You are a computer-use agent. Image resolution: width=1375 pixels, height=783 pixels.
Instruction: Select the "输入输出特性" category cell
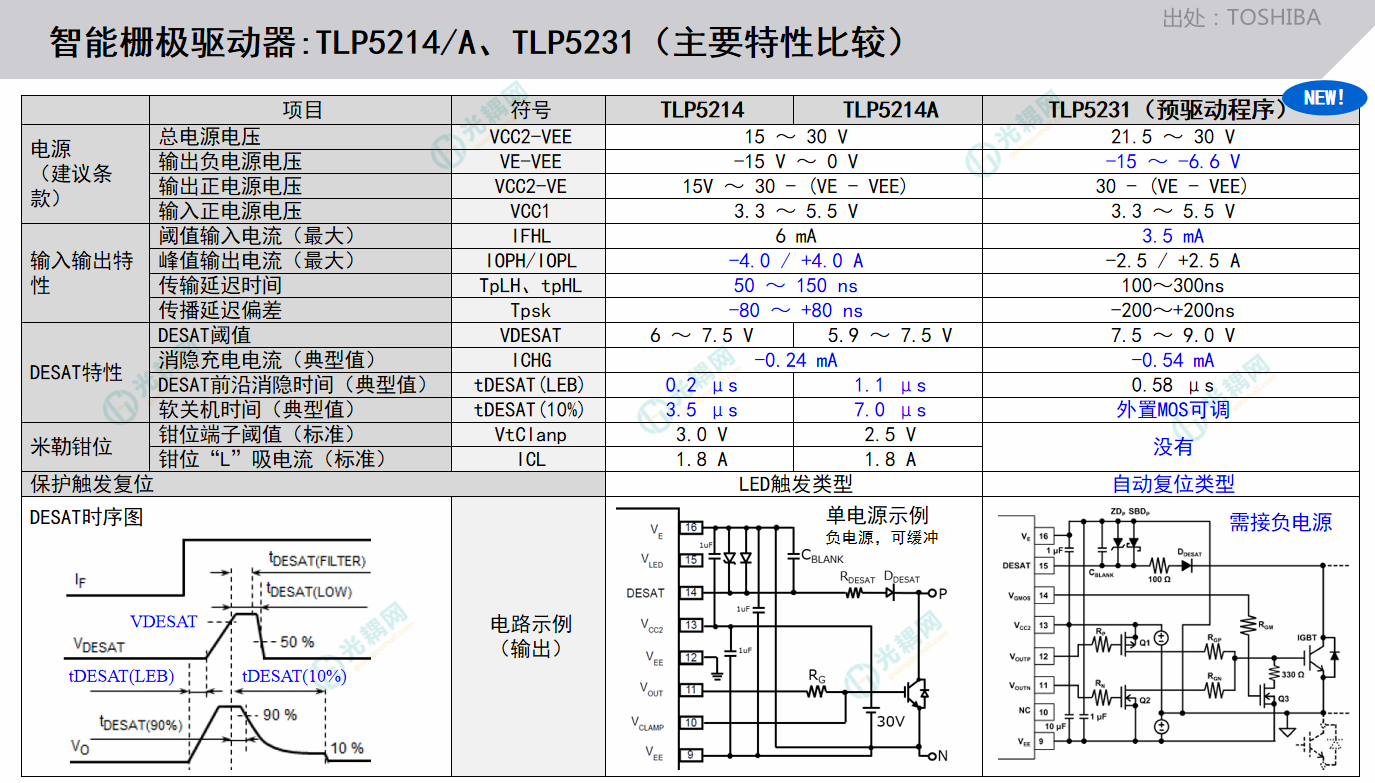coord(86,273)
